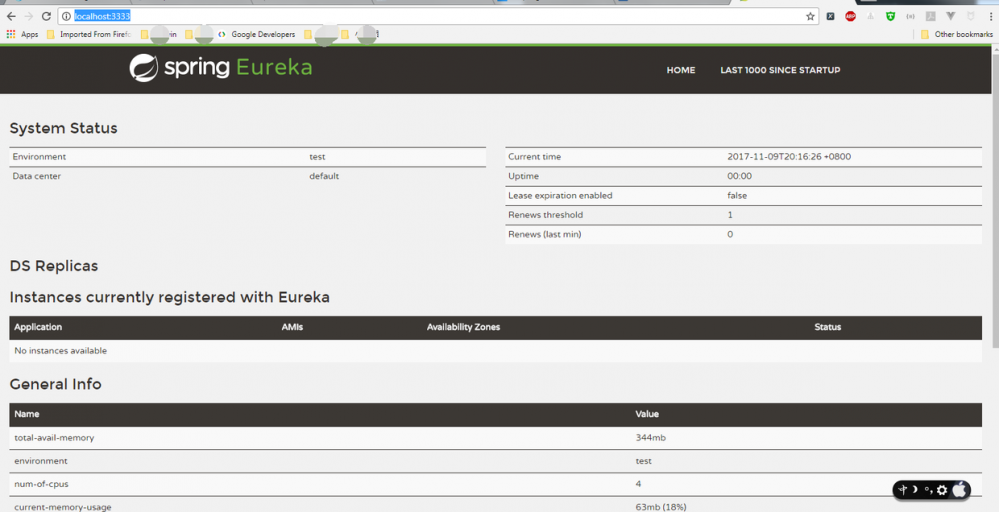Click the Status column header
Viewport: 999px width, 512px height.
click(x=828, y=327)
